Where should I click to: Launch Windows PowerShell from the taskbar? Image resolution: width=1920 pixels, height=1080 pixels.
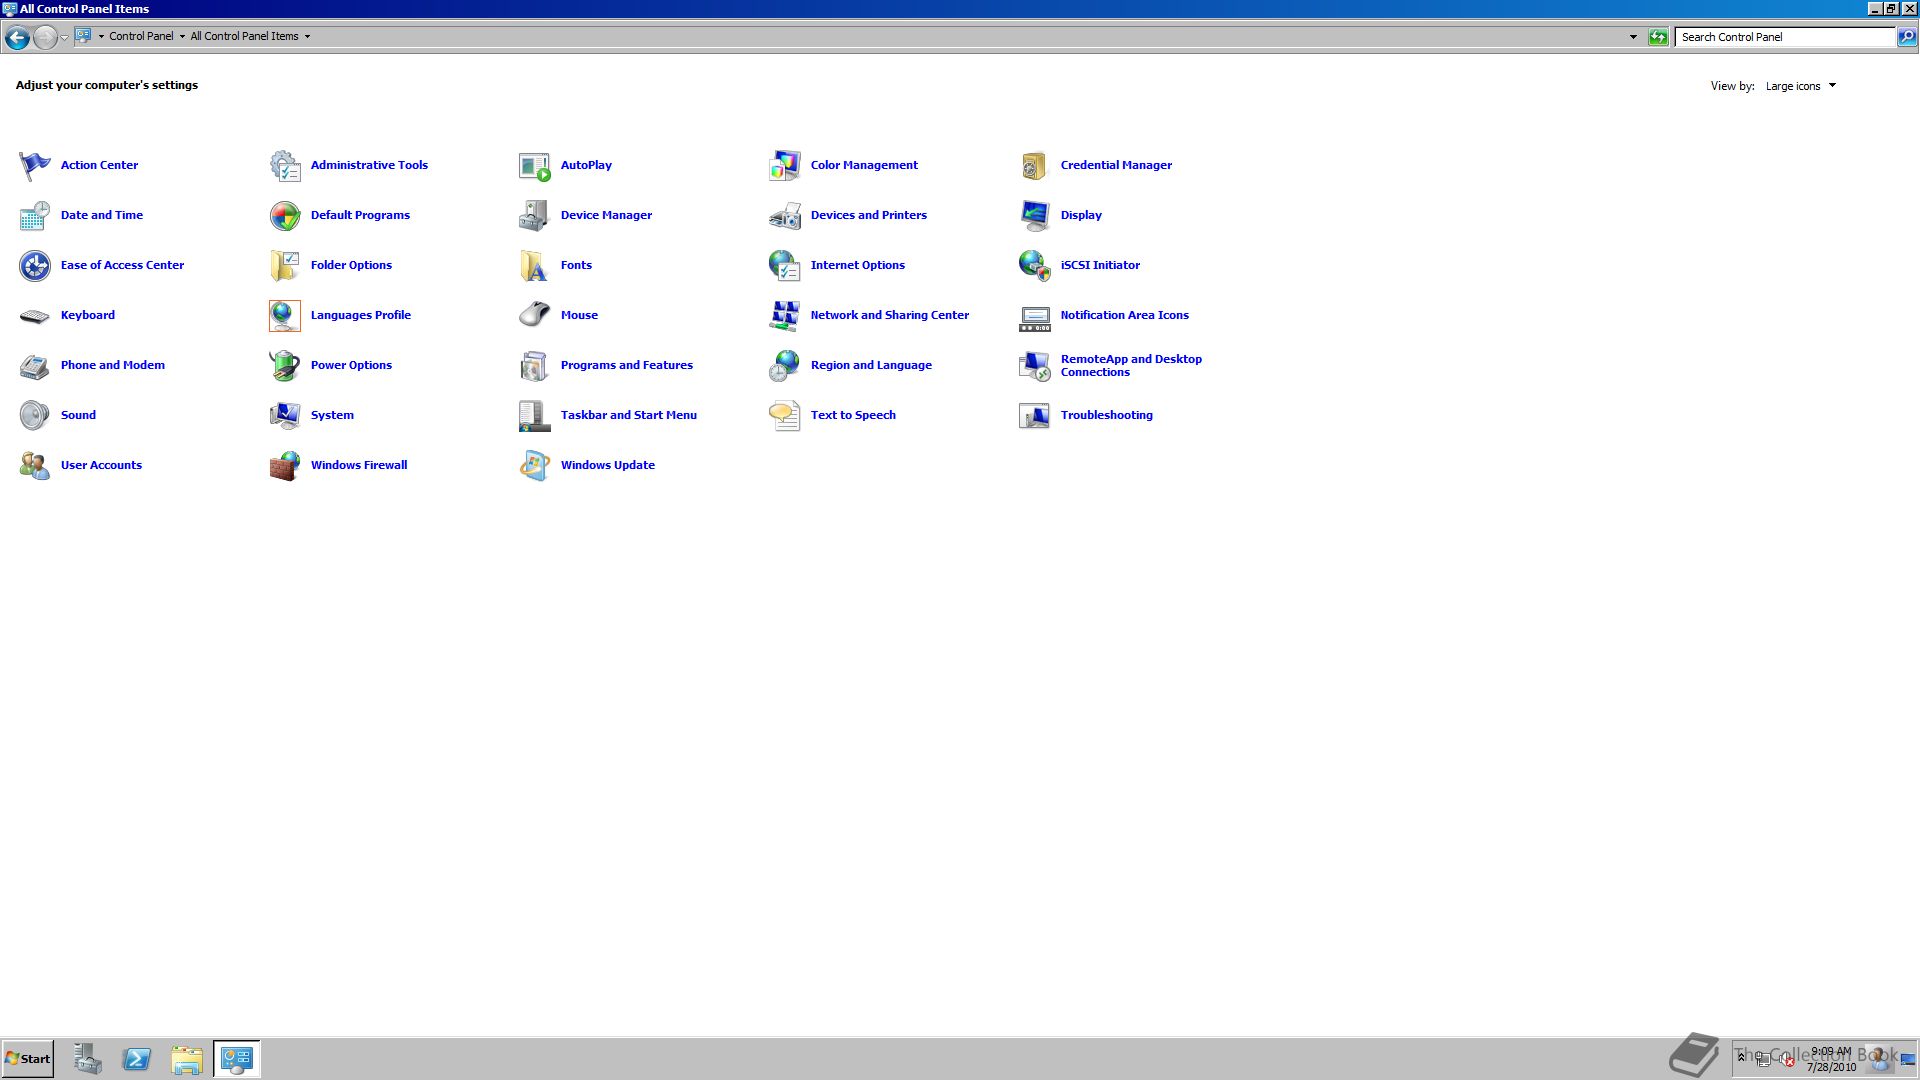coord(137,1059)
